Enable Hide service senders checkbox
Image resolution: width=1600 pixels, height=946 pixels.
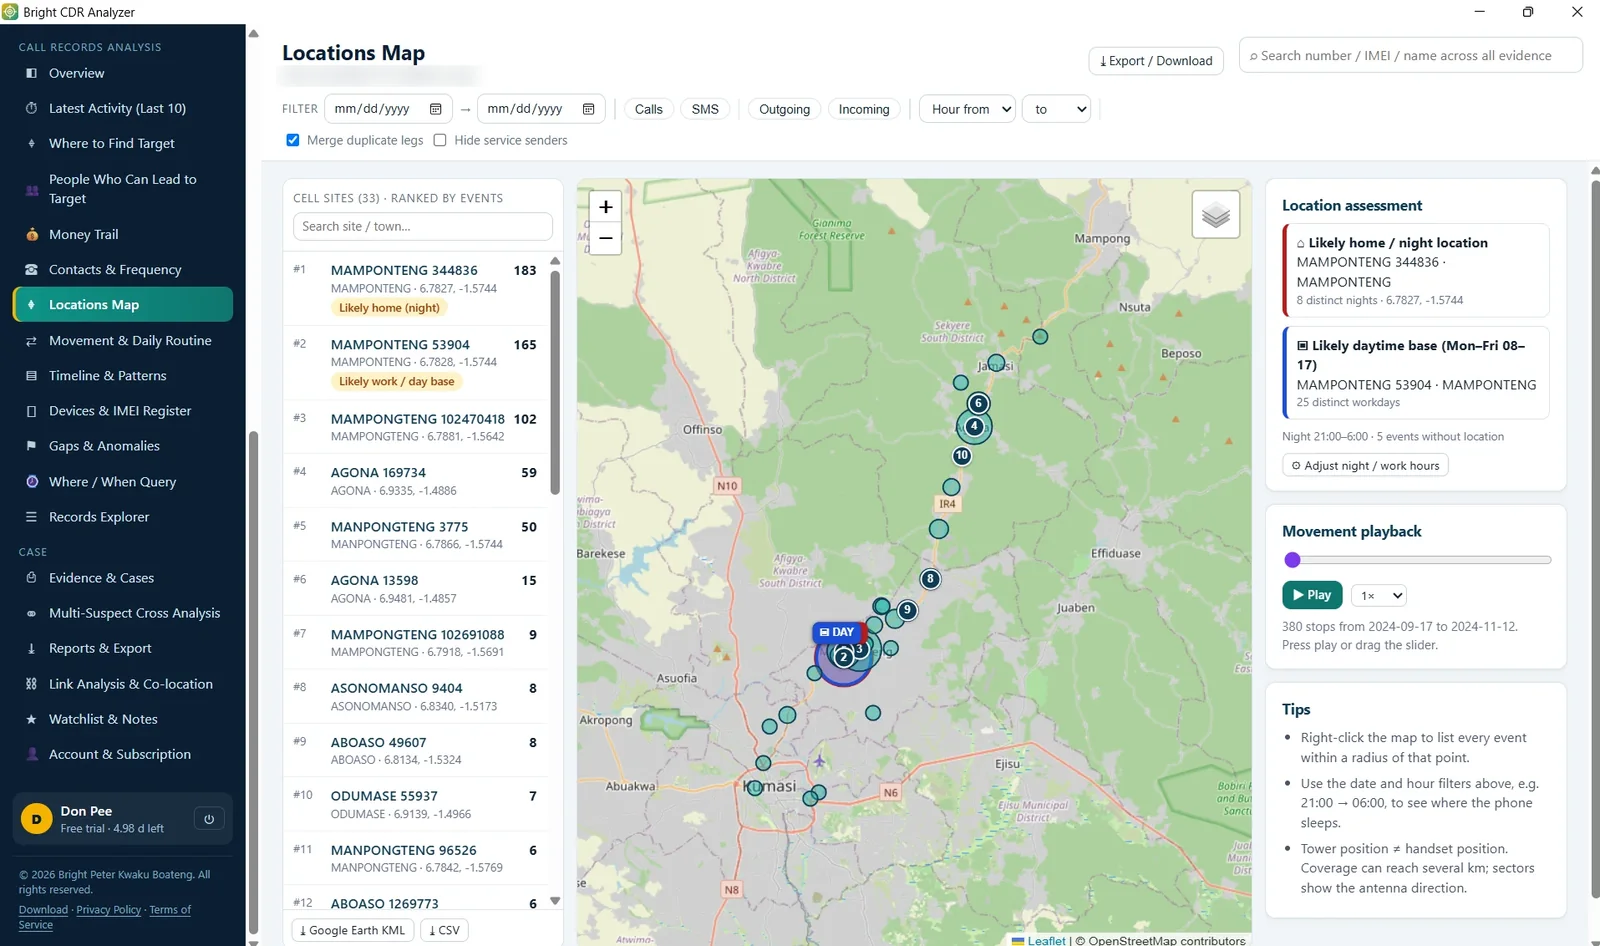(x=440, y=140)
